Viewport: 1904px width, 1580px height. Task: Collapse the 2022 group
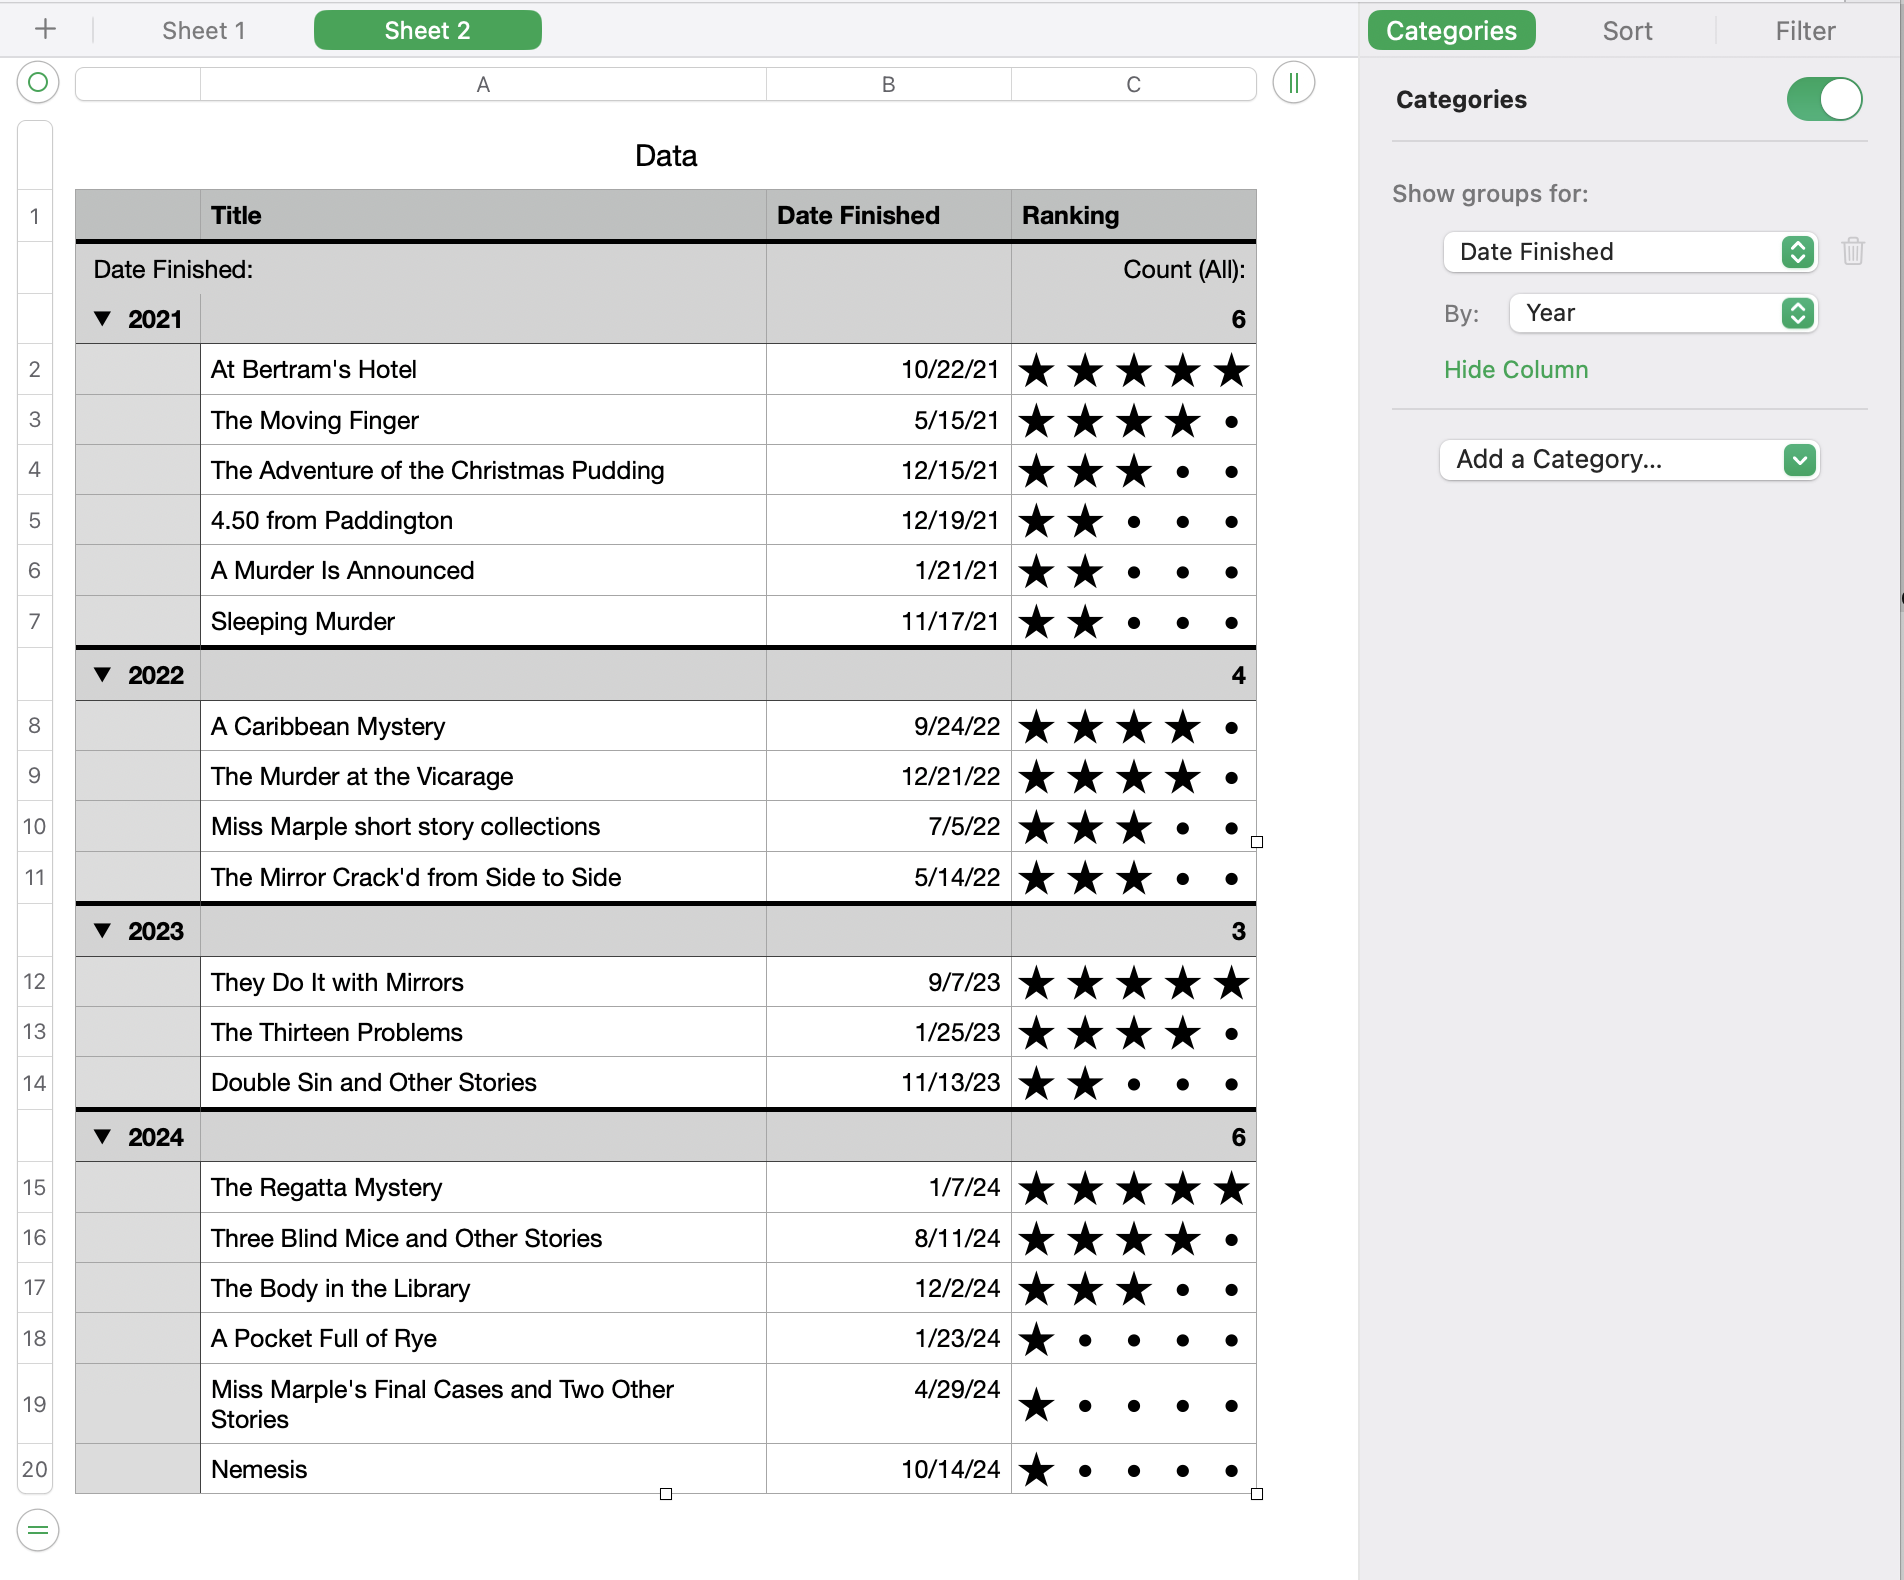coord(102,675)
